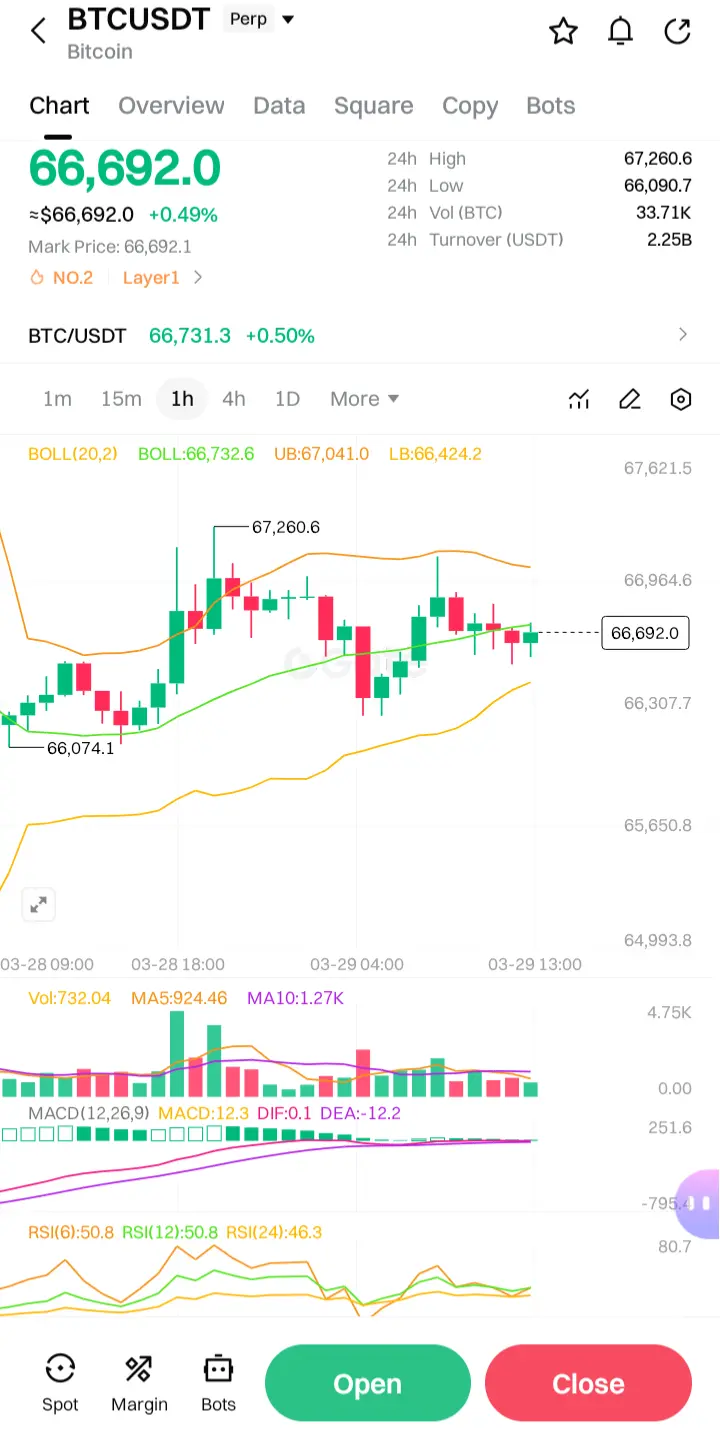This screenshot has height=1438, width=720.
Task: Open chart indicators icon
Action: [579, 400]
